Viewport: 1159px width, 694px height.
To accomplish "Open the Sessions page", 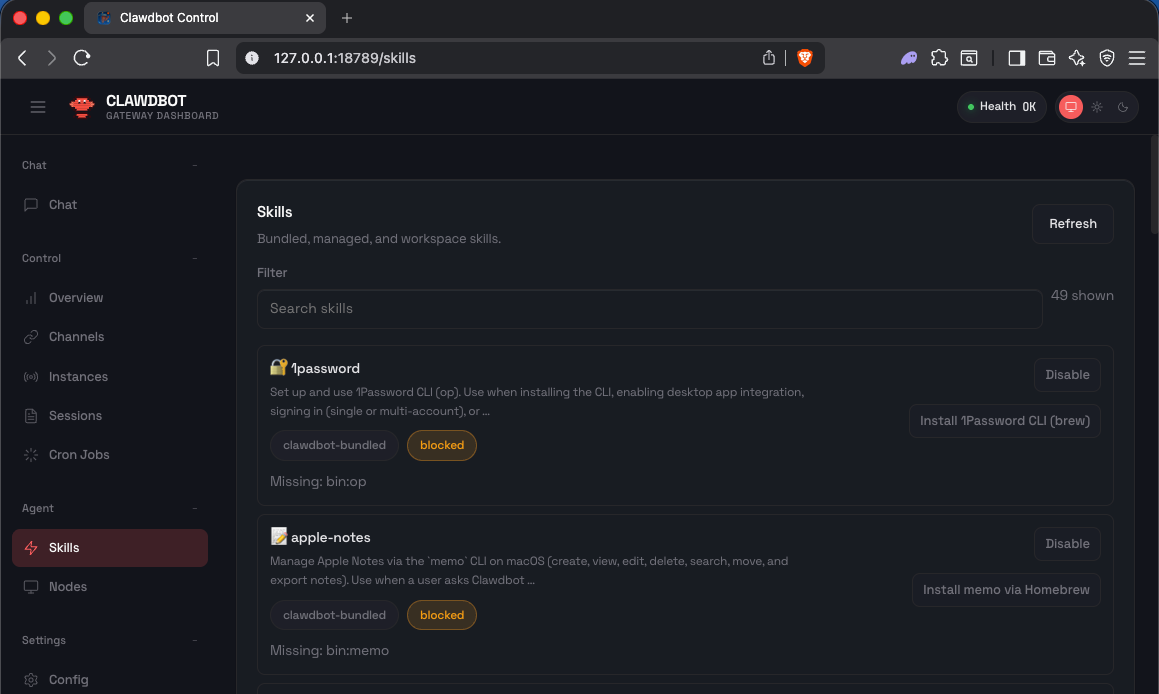I will pos(109,416).
